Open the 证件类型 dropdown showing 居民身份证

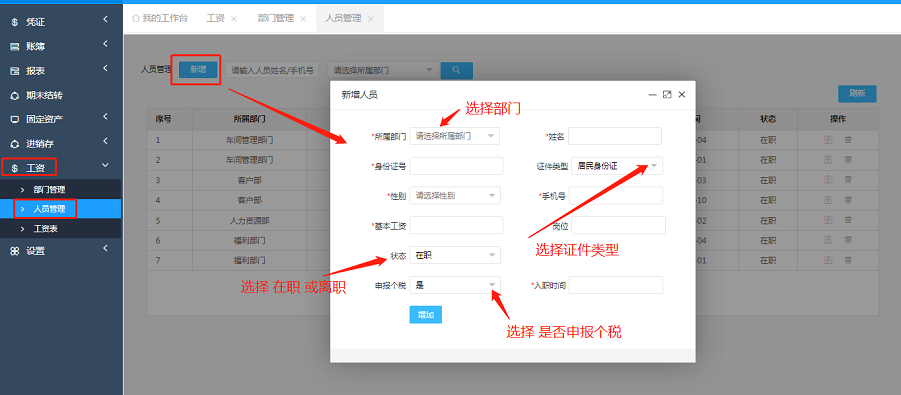pos(617,166)
